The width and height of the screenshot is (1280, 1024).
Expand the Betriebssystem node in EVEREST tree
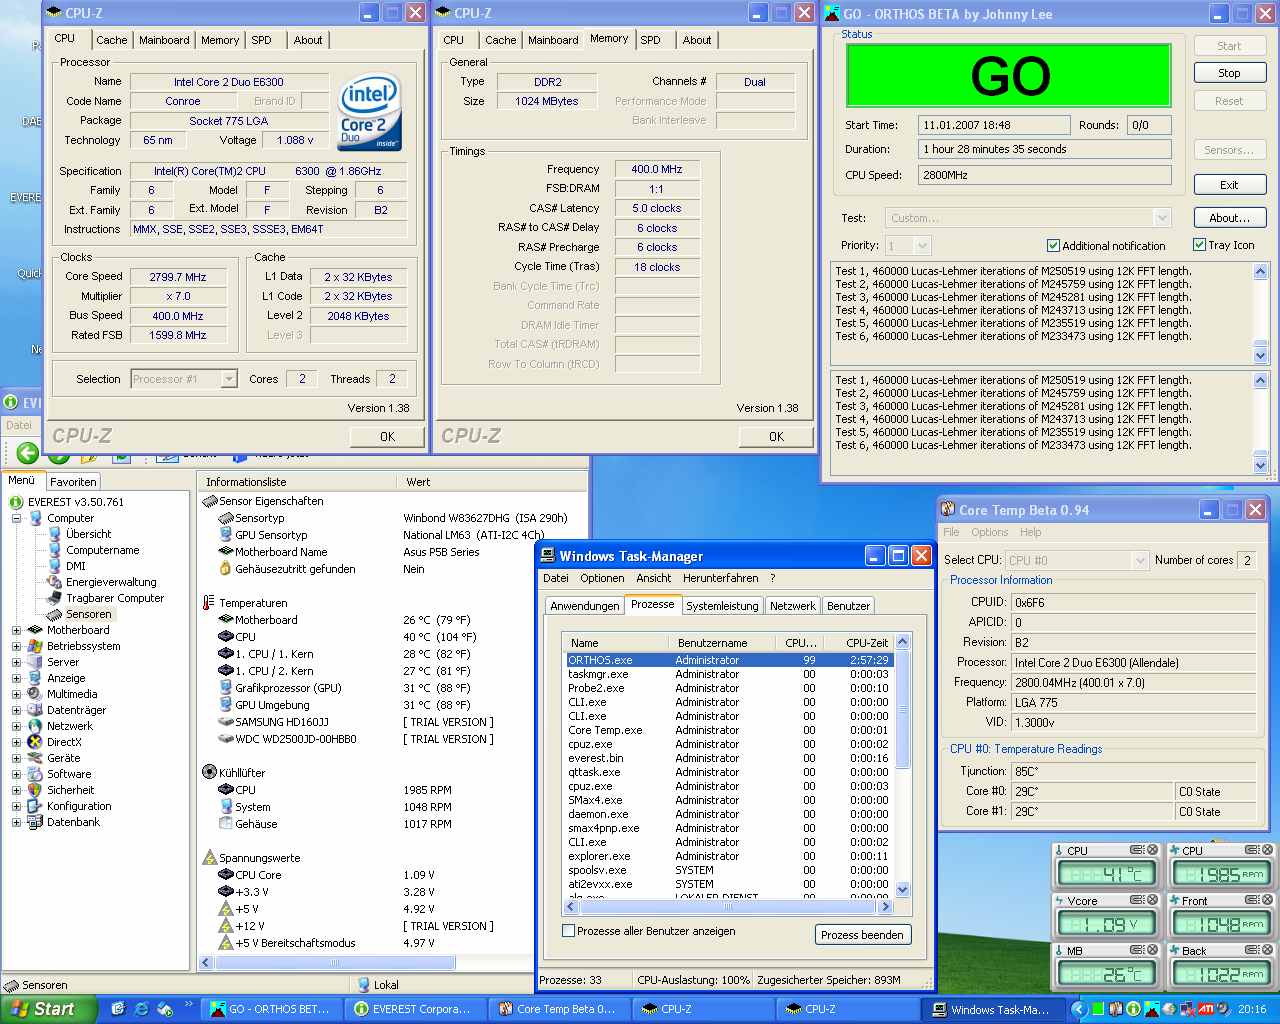tap(16, 646)
